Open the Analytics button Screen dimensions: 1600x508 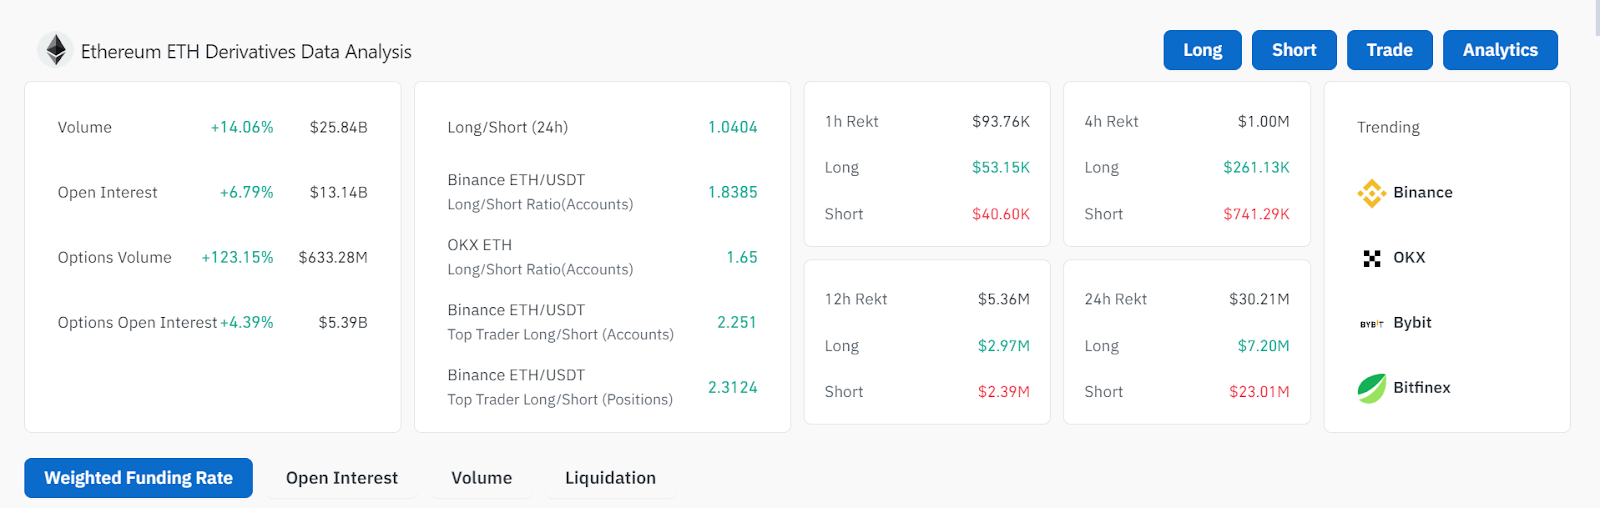[1499, 50]
